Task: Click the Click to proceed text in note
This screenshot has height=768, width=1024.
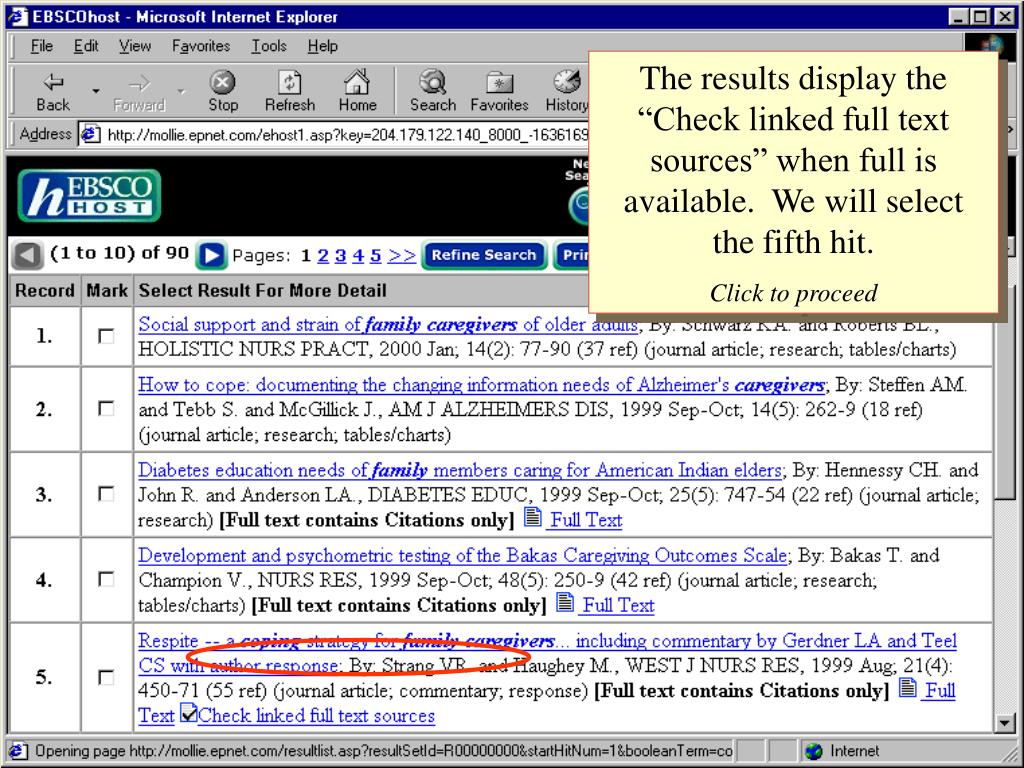Action: click(x=793, y=293)
